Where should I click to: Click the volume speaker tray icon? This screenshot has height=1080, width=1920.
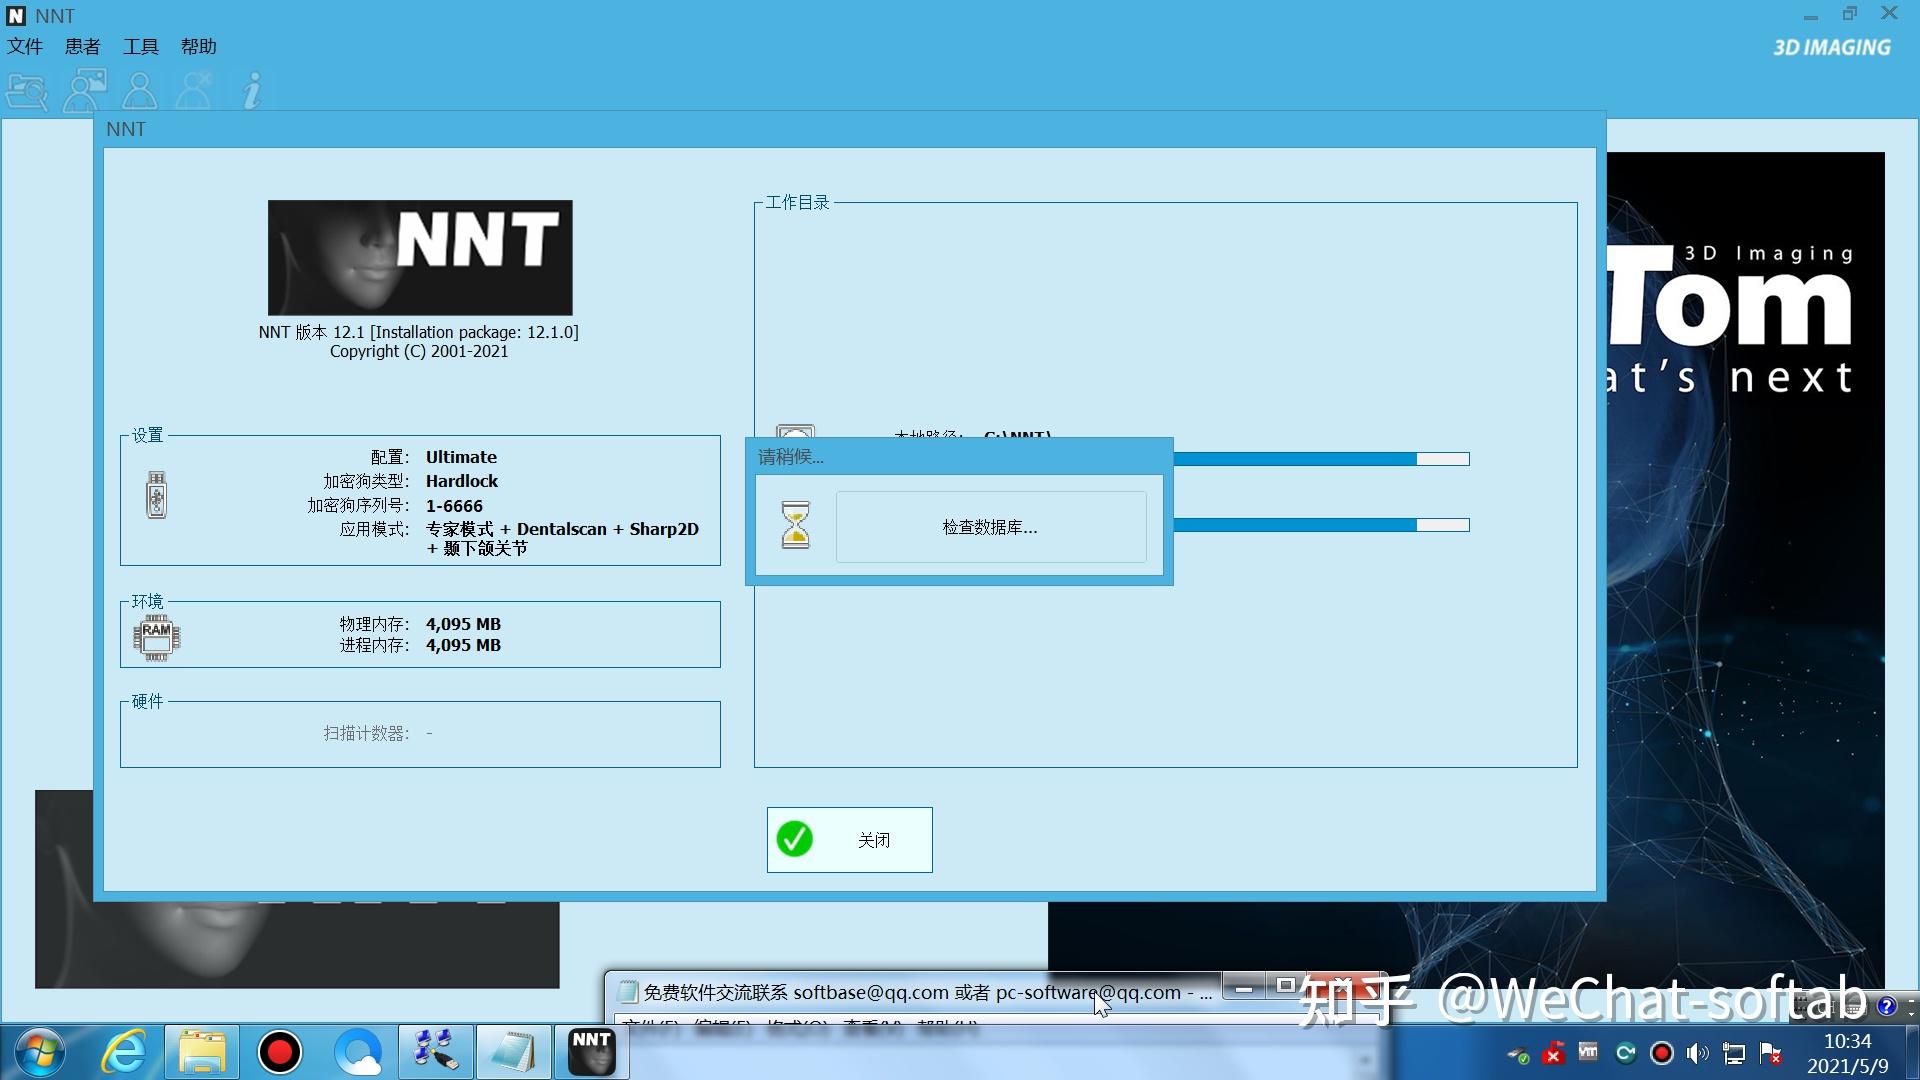1697,1053
